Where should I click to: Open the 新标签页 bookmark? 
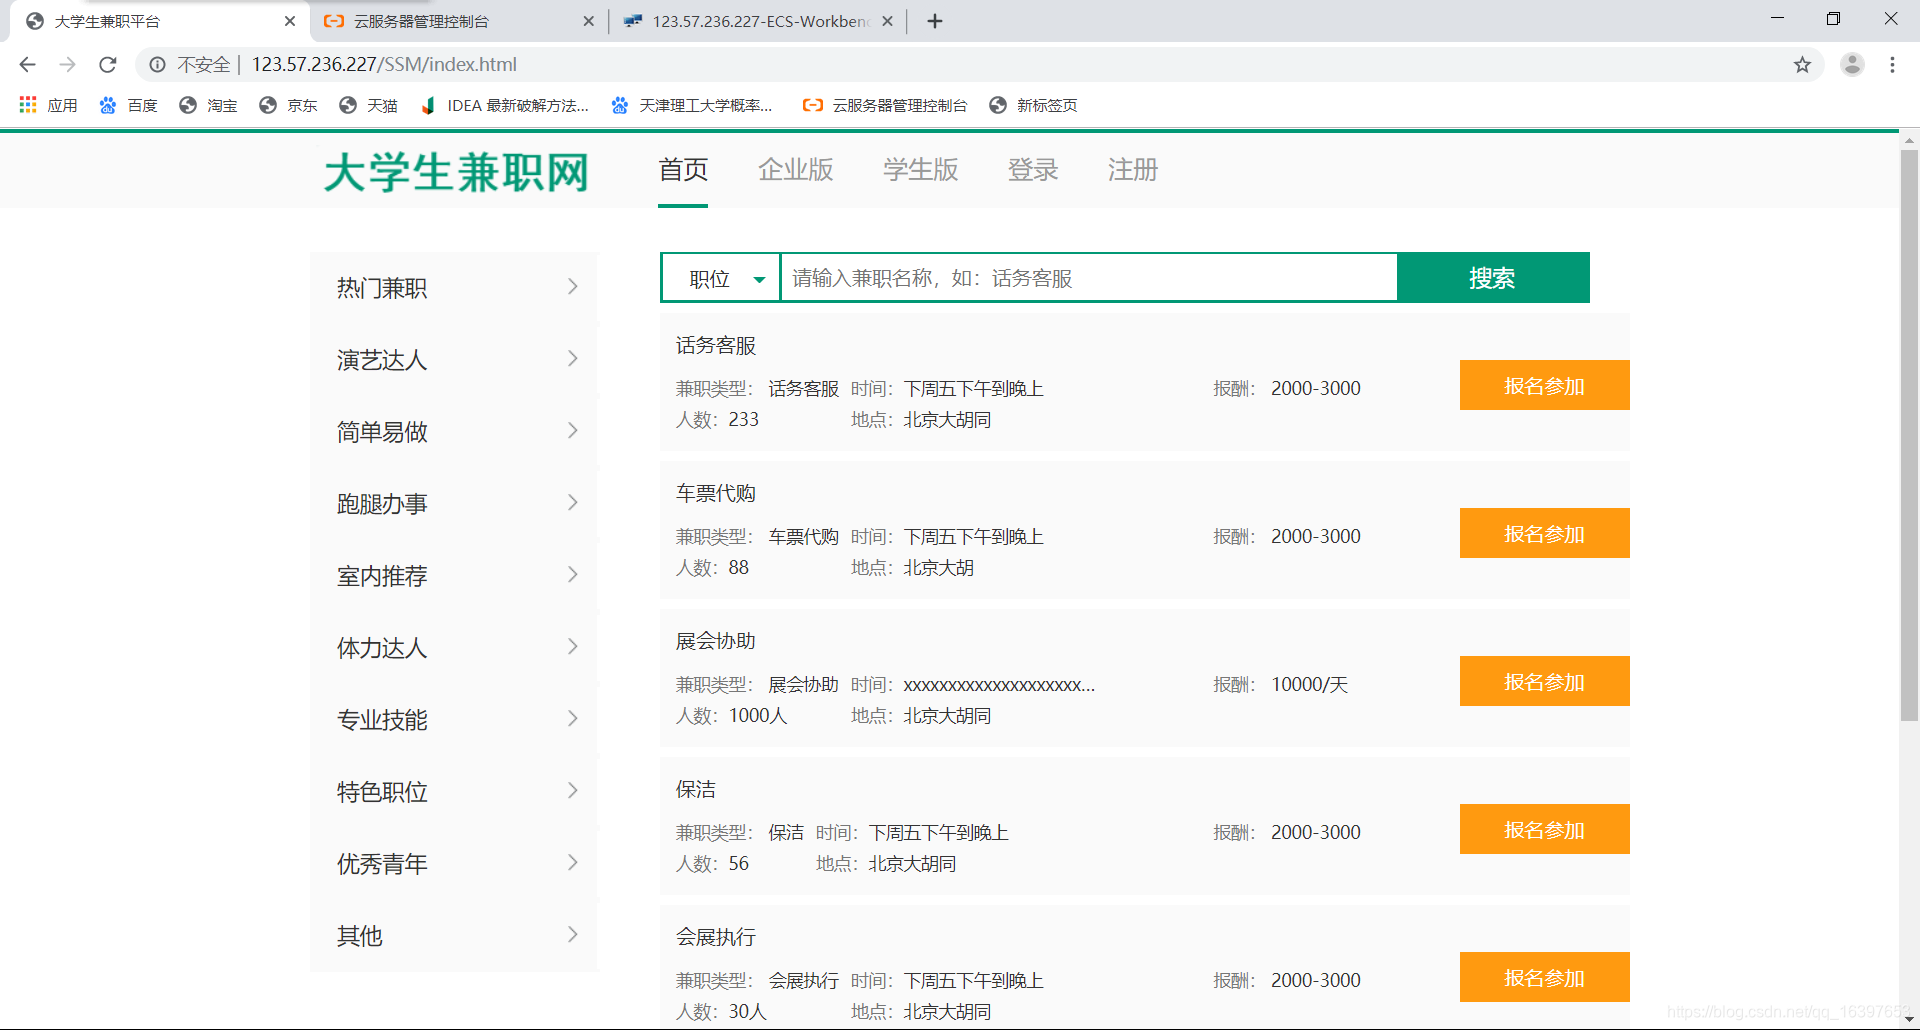(1033, 105)
